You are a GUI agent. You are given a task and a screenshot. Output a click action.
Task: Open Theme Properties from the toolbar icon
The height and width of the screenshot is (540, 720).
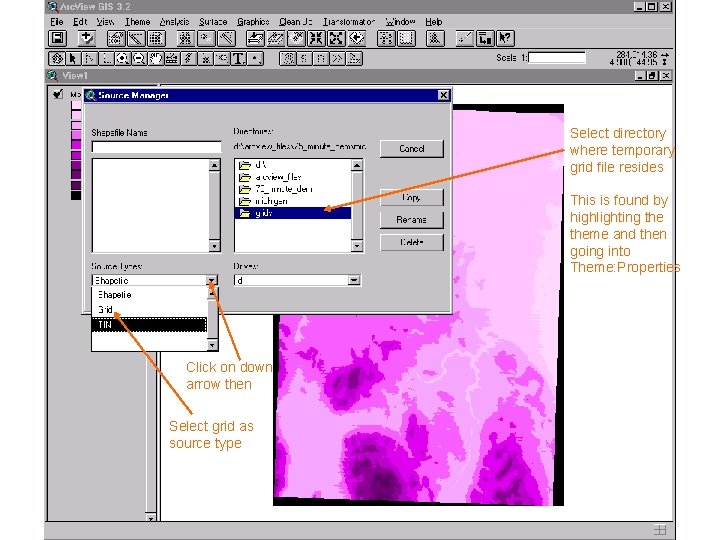(x=116, y=38)
